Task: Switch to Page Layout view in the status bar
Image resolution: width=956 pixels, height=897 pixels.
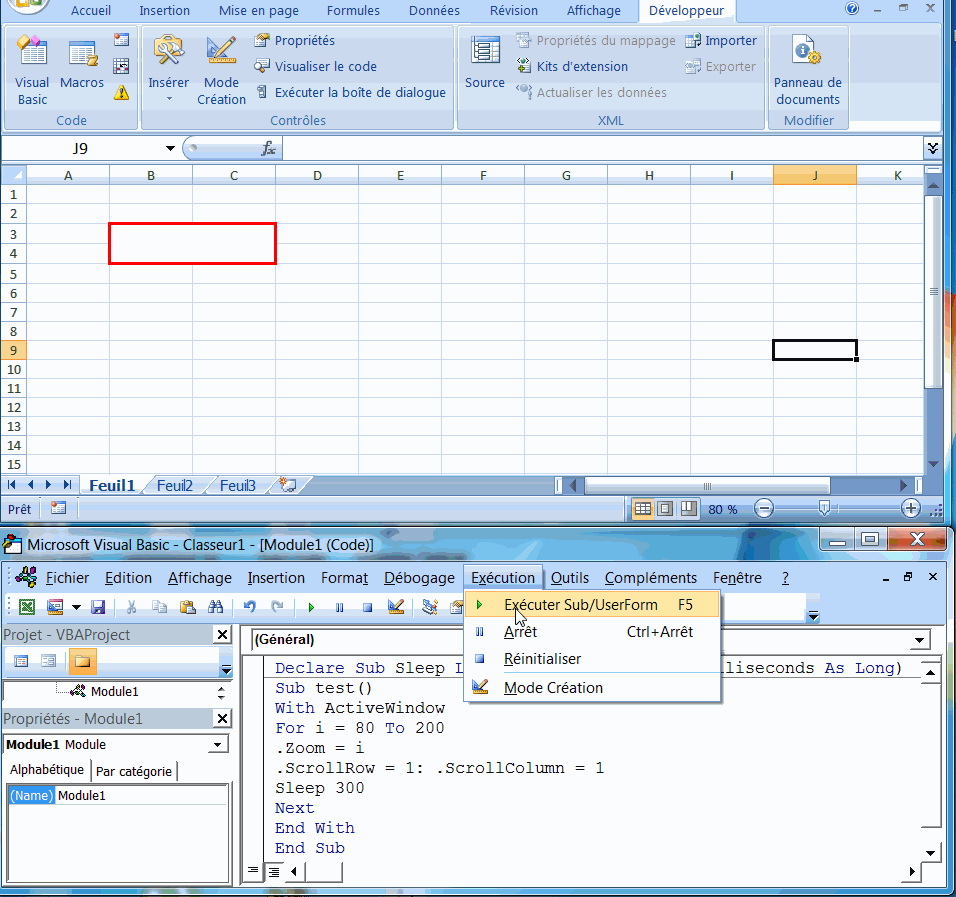Action: tap(665, 509)
